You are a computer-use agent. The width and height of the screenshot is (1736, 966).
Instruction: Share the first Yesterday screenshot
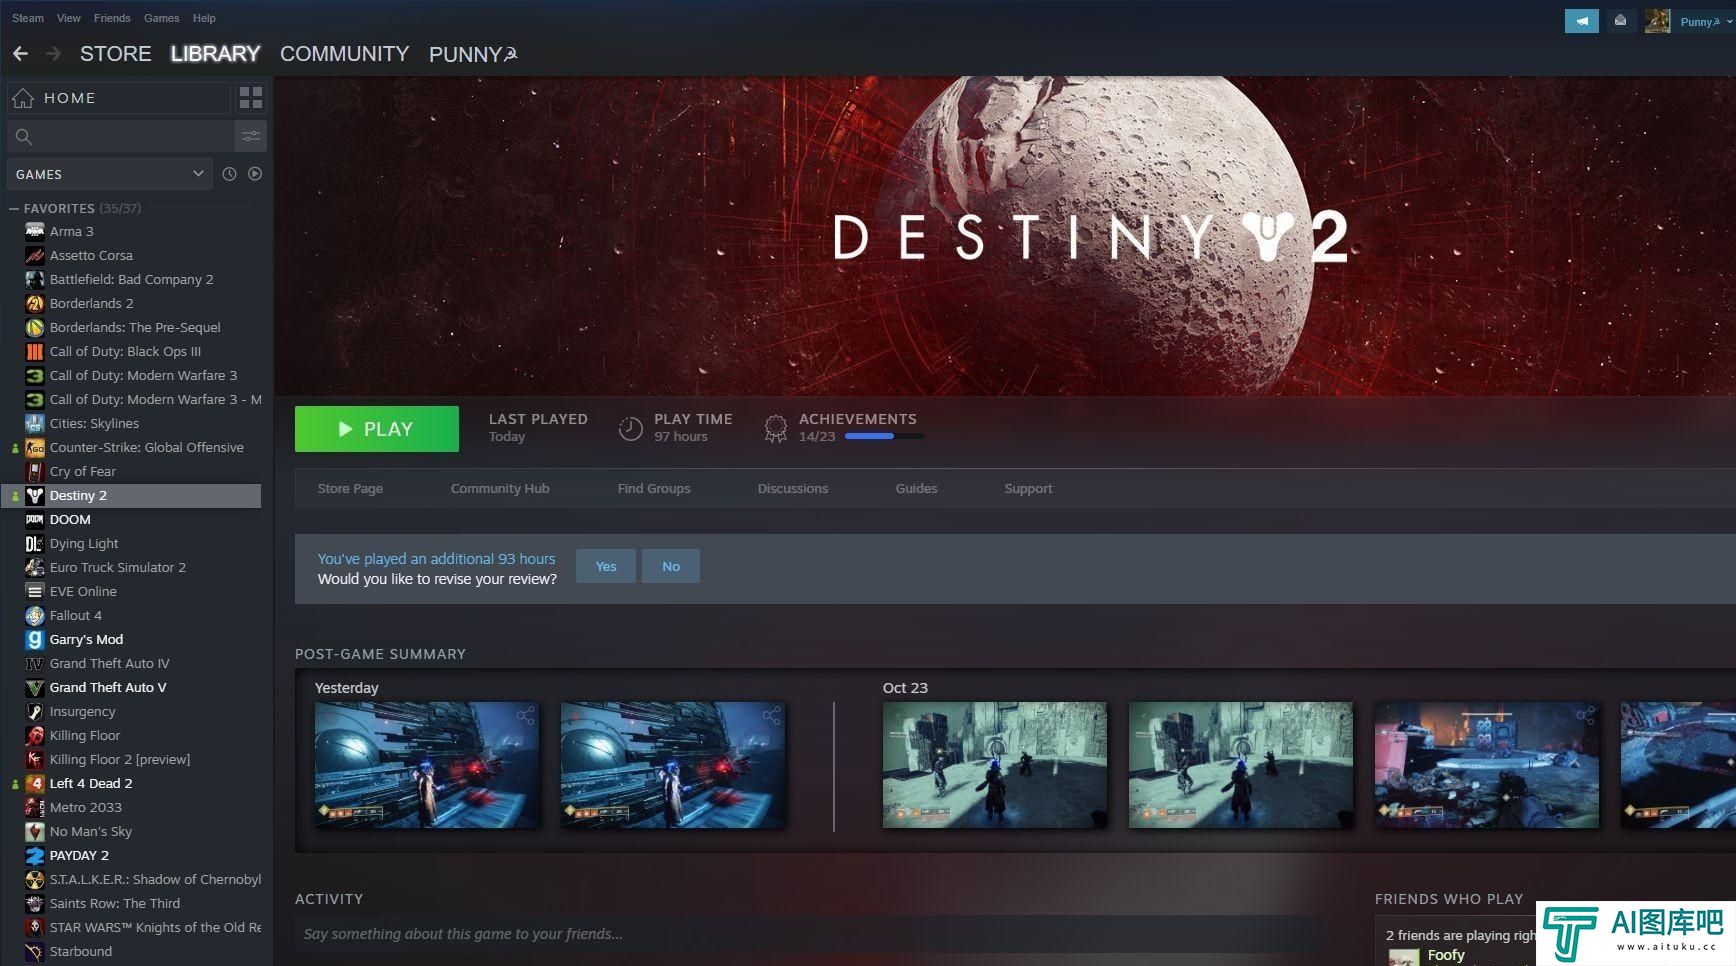525,716
